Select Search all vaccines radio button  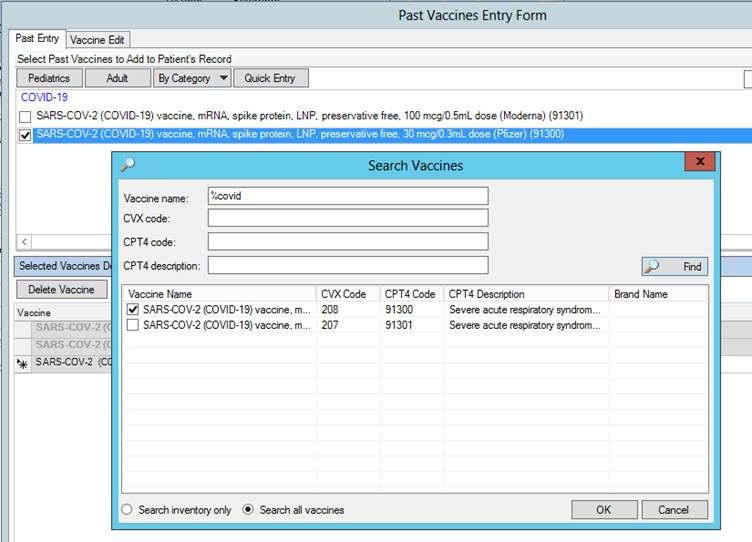point(247,509)
